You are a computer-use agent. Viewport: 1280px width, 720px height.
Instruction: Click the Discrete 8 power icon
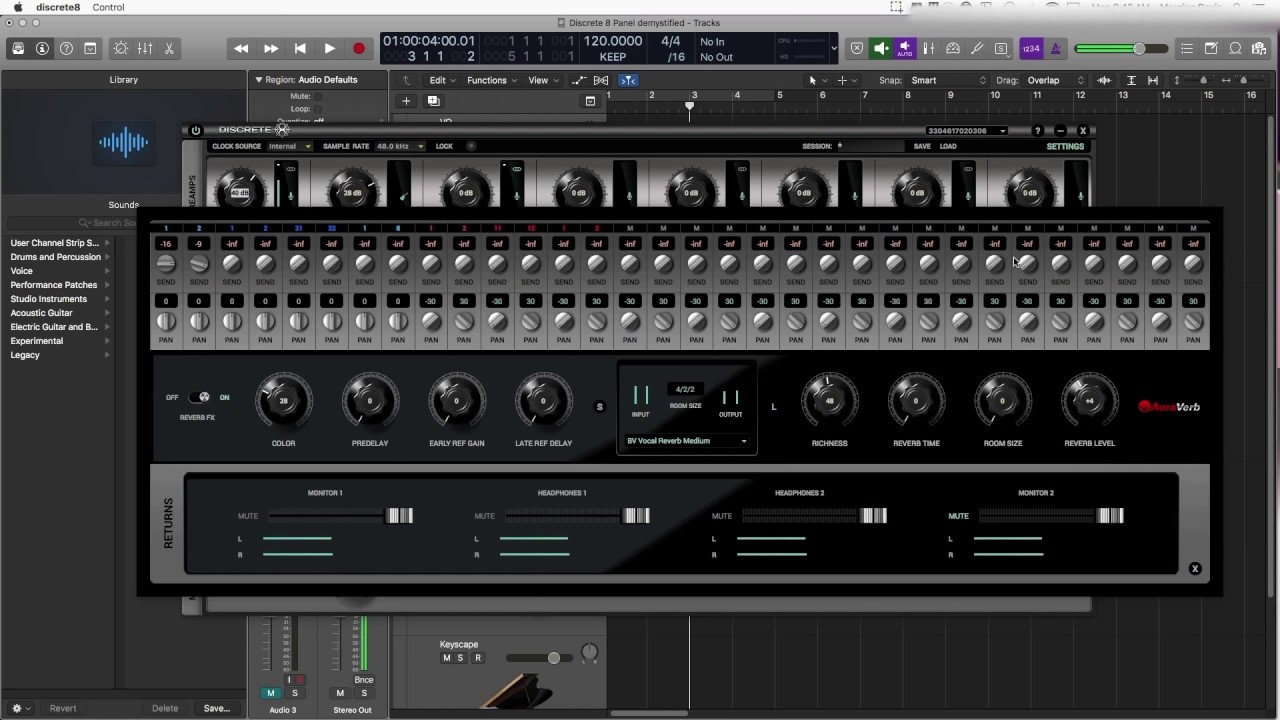195,130
